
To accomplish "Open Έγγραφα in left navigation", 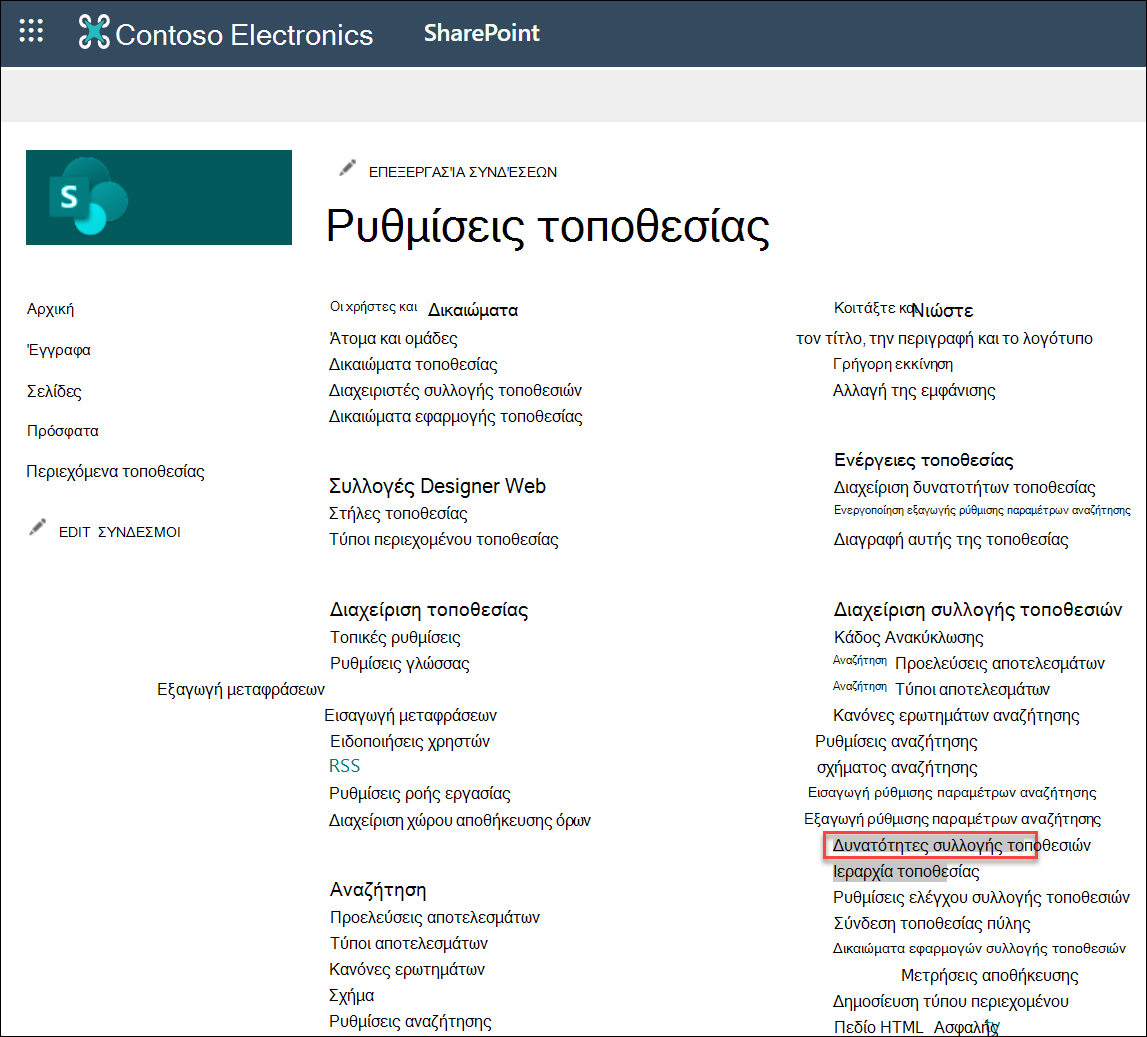I will tap(59, 350).
